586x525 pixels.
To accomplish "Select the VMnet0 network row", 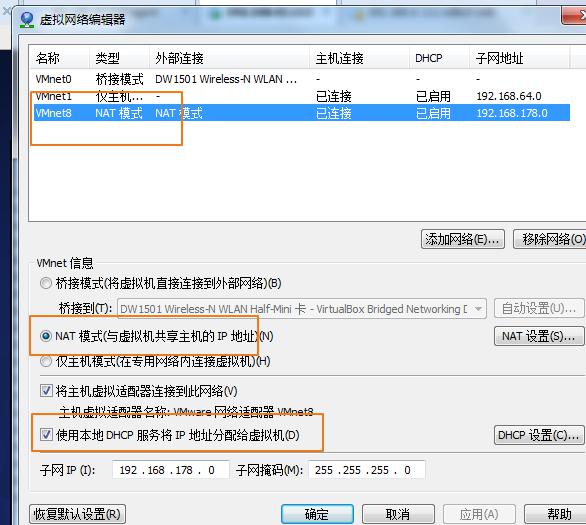I will coord(301,79).
